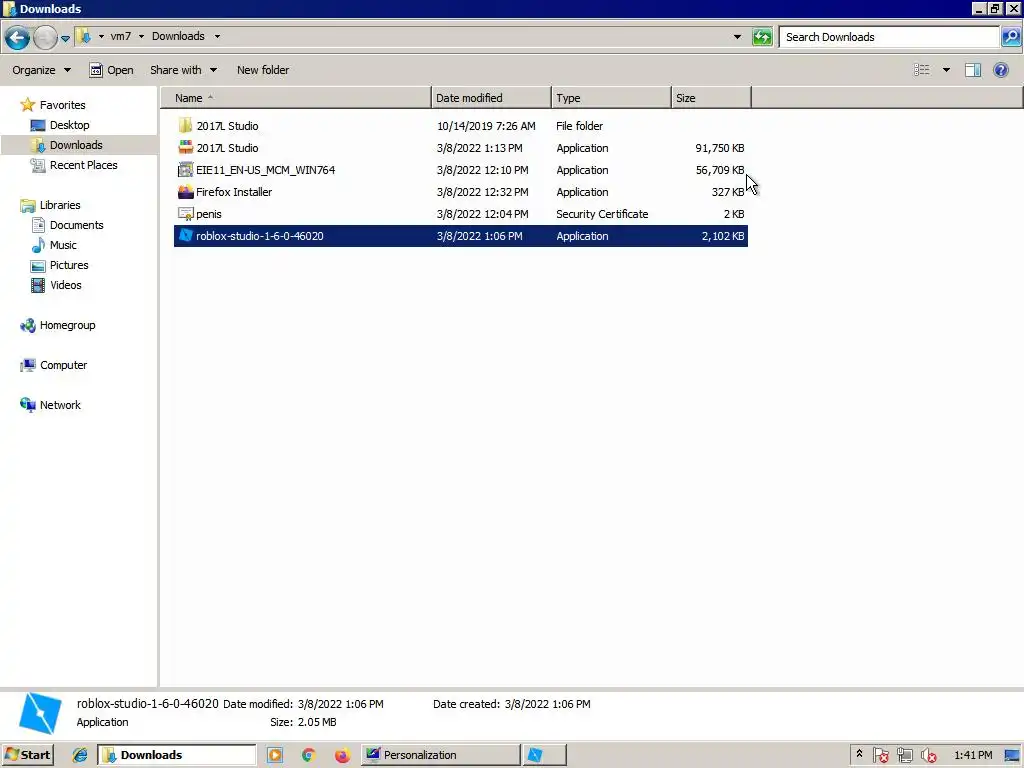Select the Libraries node
The height and width of the screenshot is (768, 1024).
point(60,205)
